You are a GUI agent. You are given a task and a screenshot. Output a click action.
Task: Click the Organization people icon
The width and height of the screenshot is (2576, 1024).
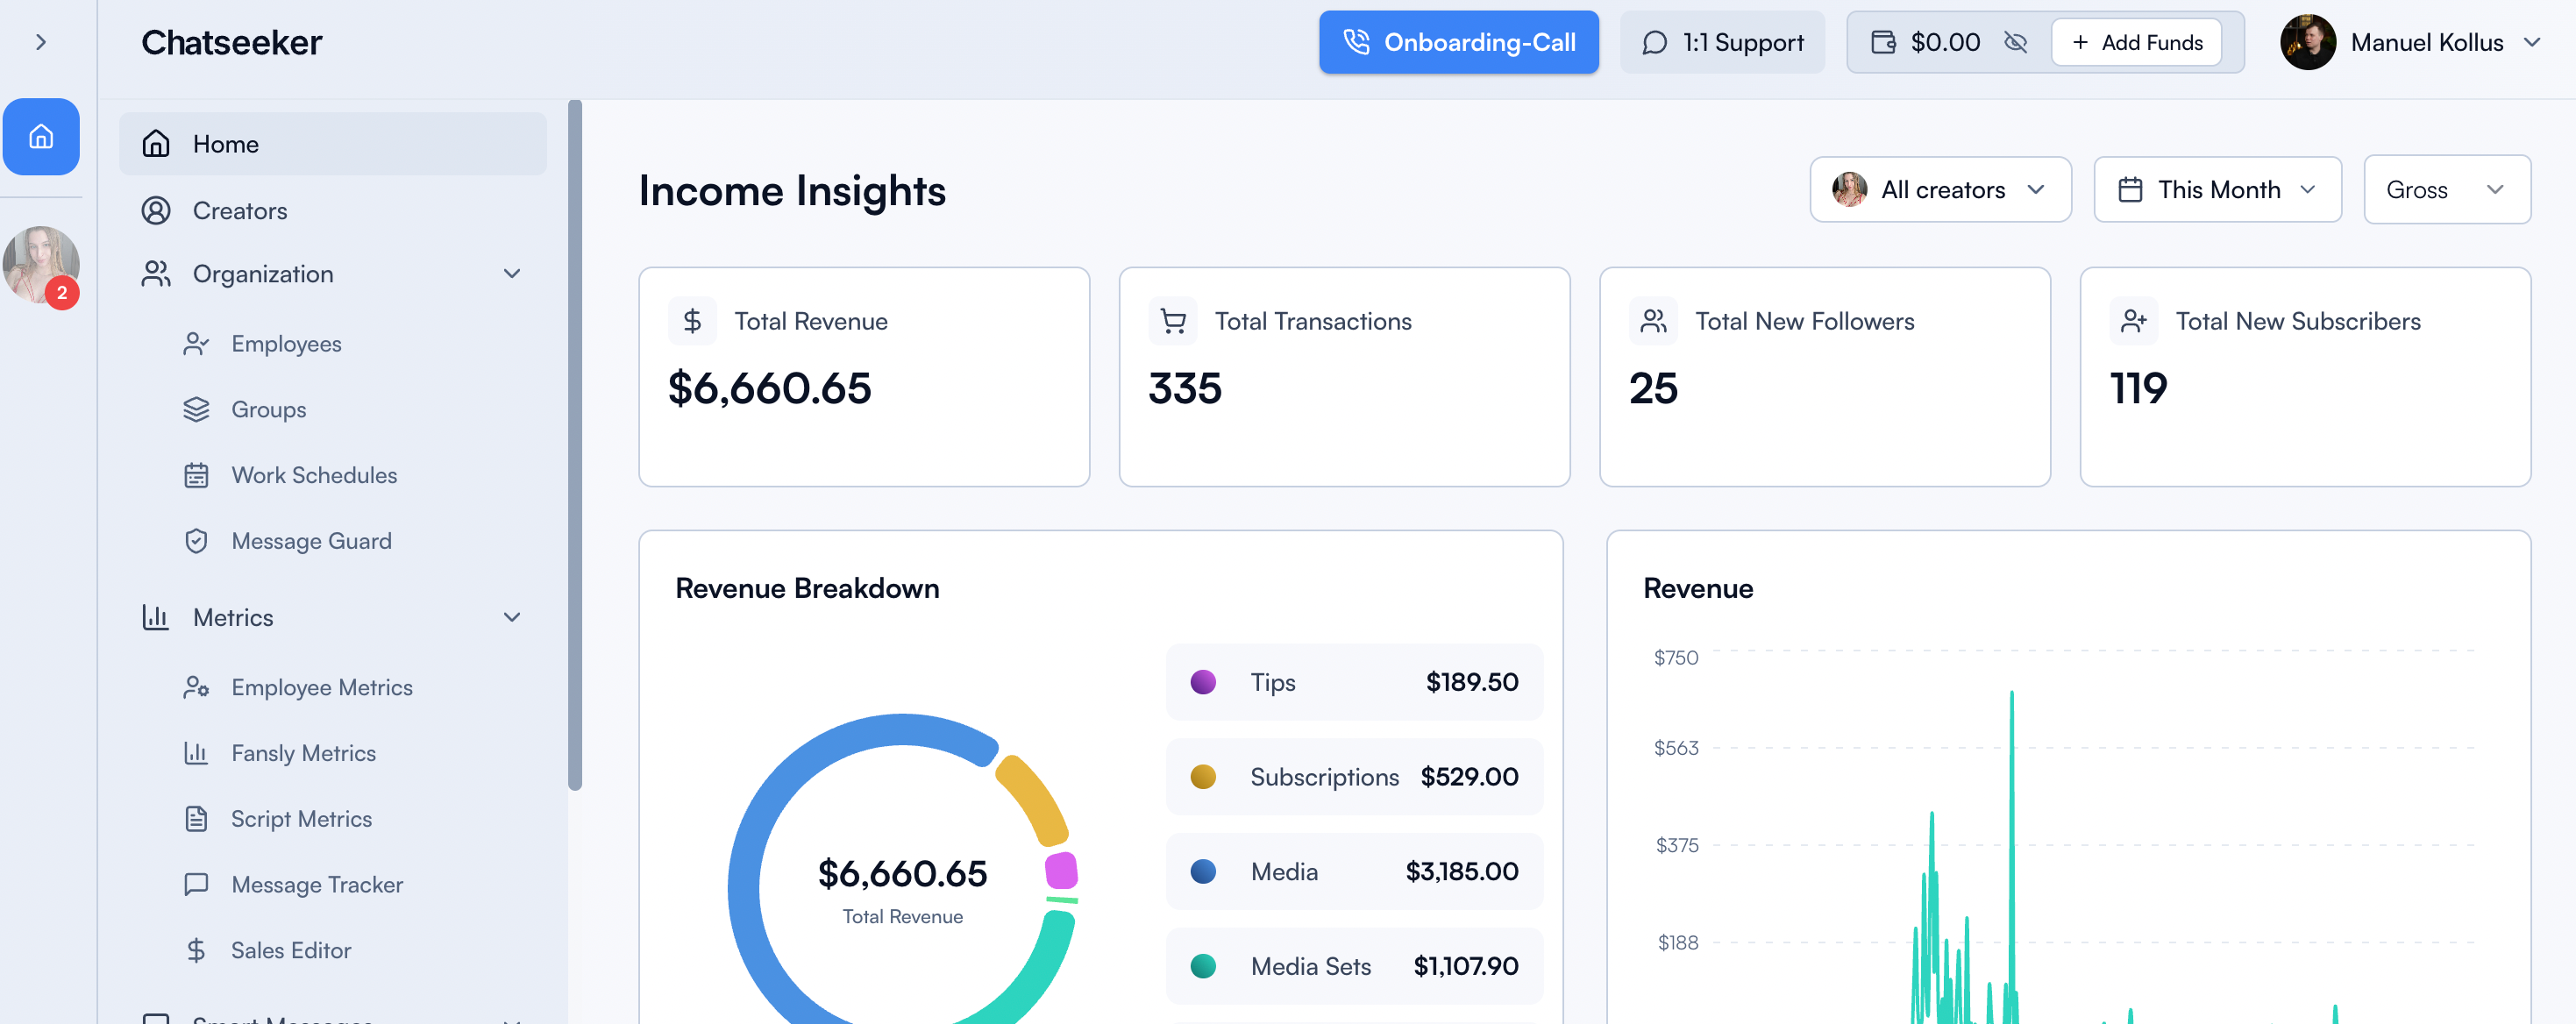click(x=156, y=274)
